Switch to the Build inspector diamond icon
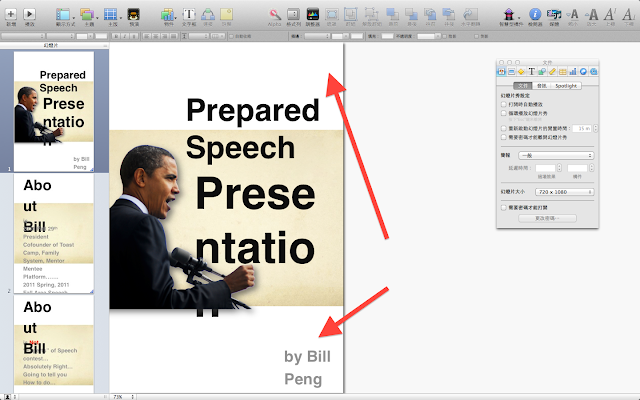This screenshot has height=400, width=640. coord(522,72)
